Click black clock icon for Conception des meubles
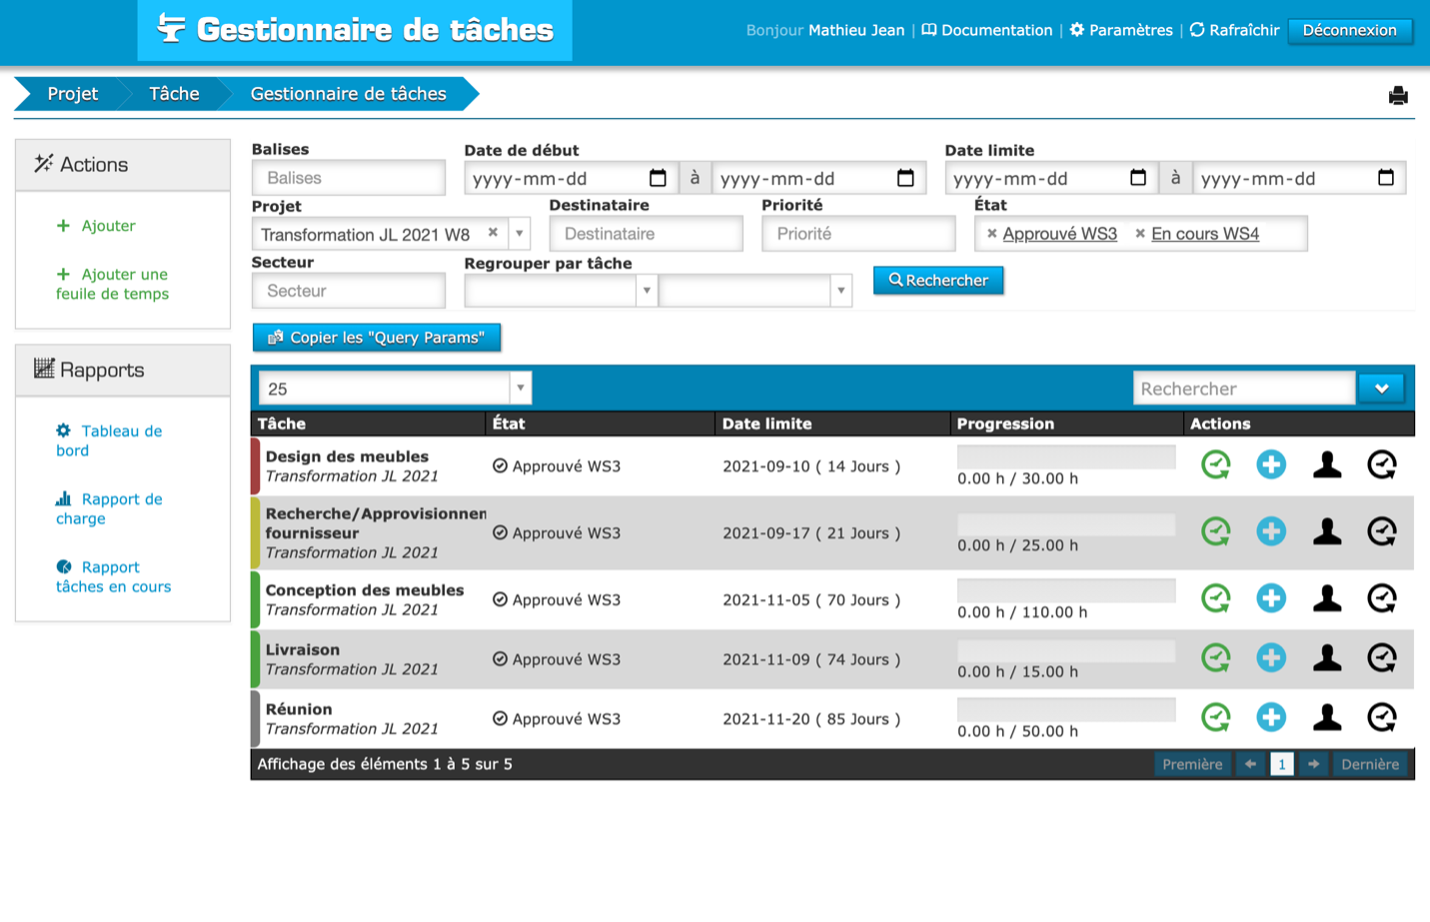This screenshot has height=922, width=1430. [x=1381, y=599]
